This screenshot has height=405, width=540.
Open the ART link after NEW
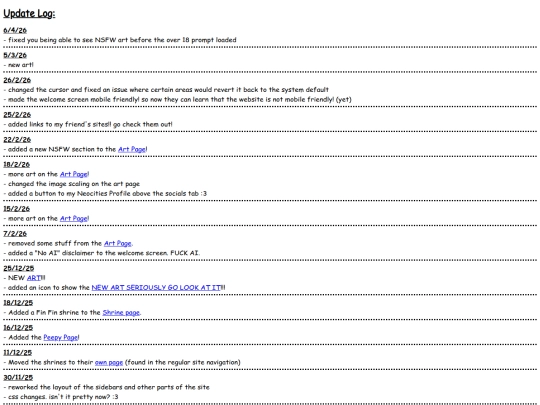(34, 278)
